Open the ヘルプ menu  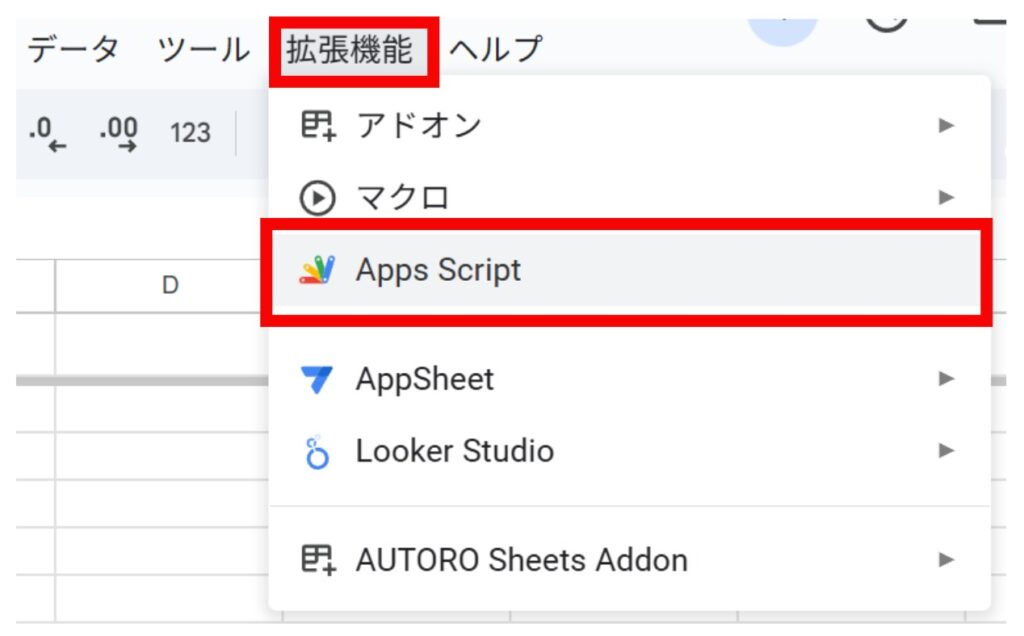pyautogui.click(x=496, y=49)
